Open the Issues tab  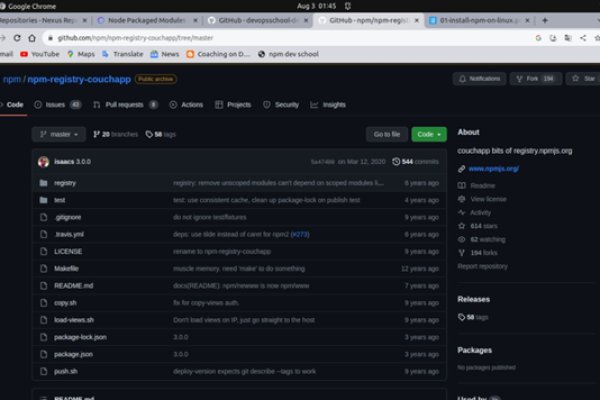click(57, 104)
